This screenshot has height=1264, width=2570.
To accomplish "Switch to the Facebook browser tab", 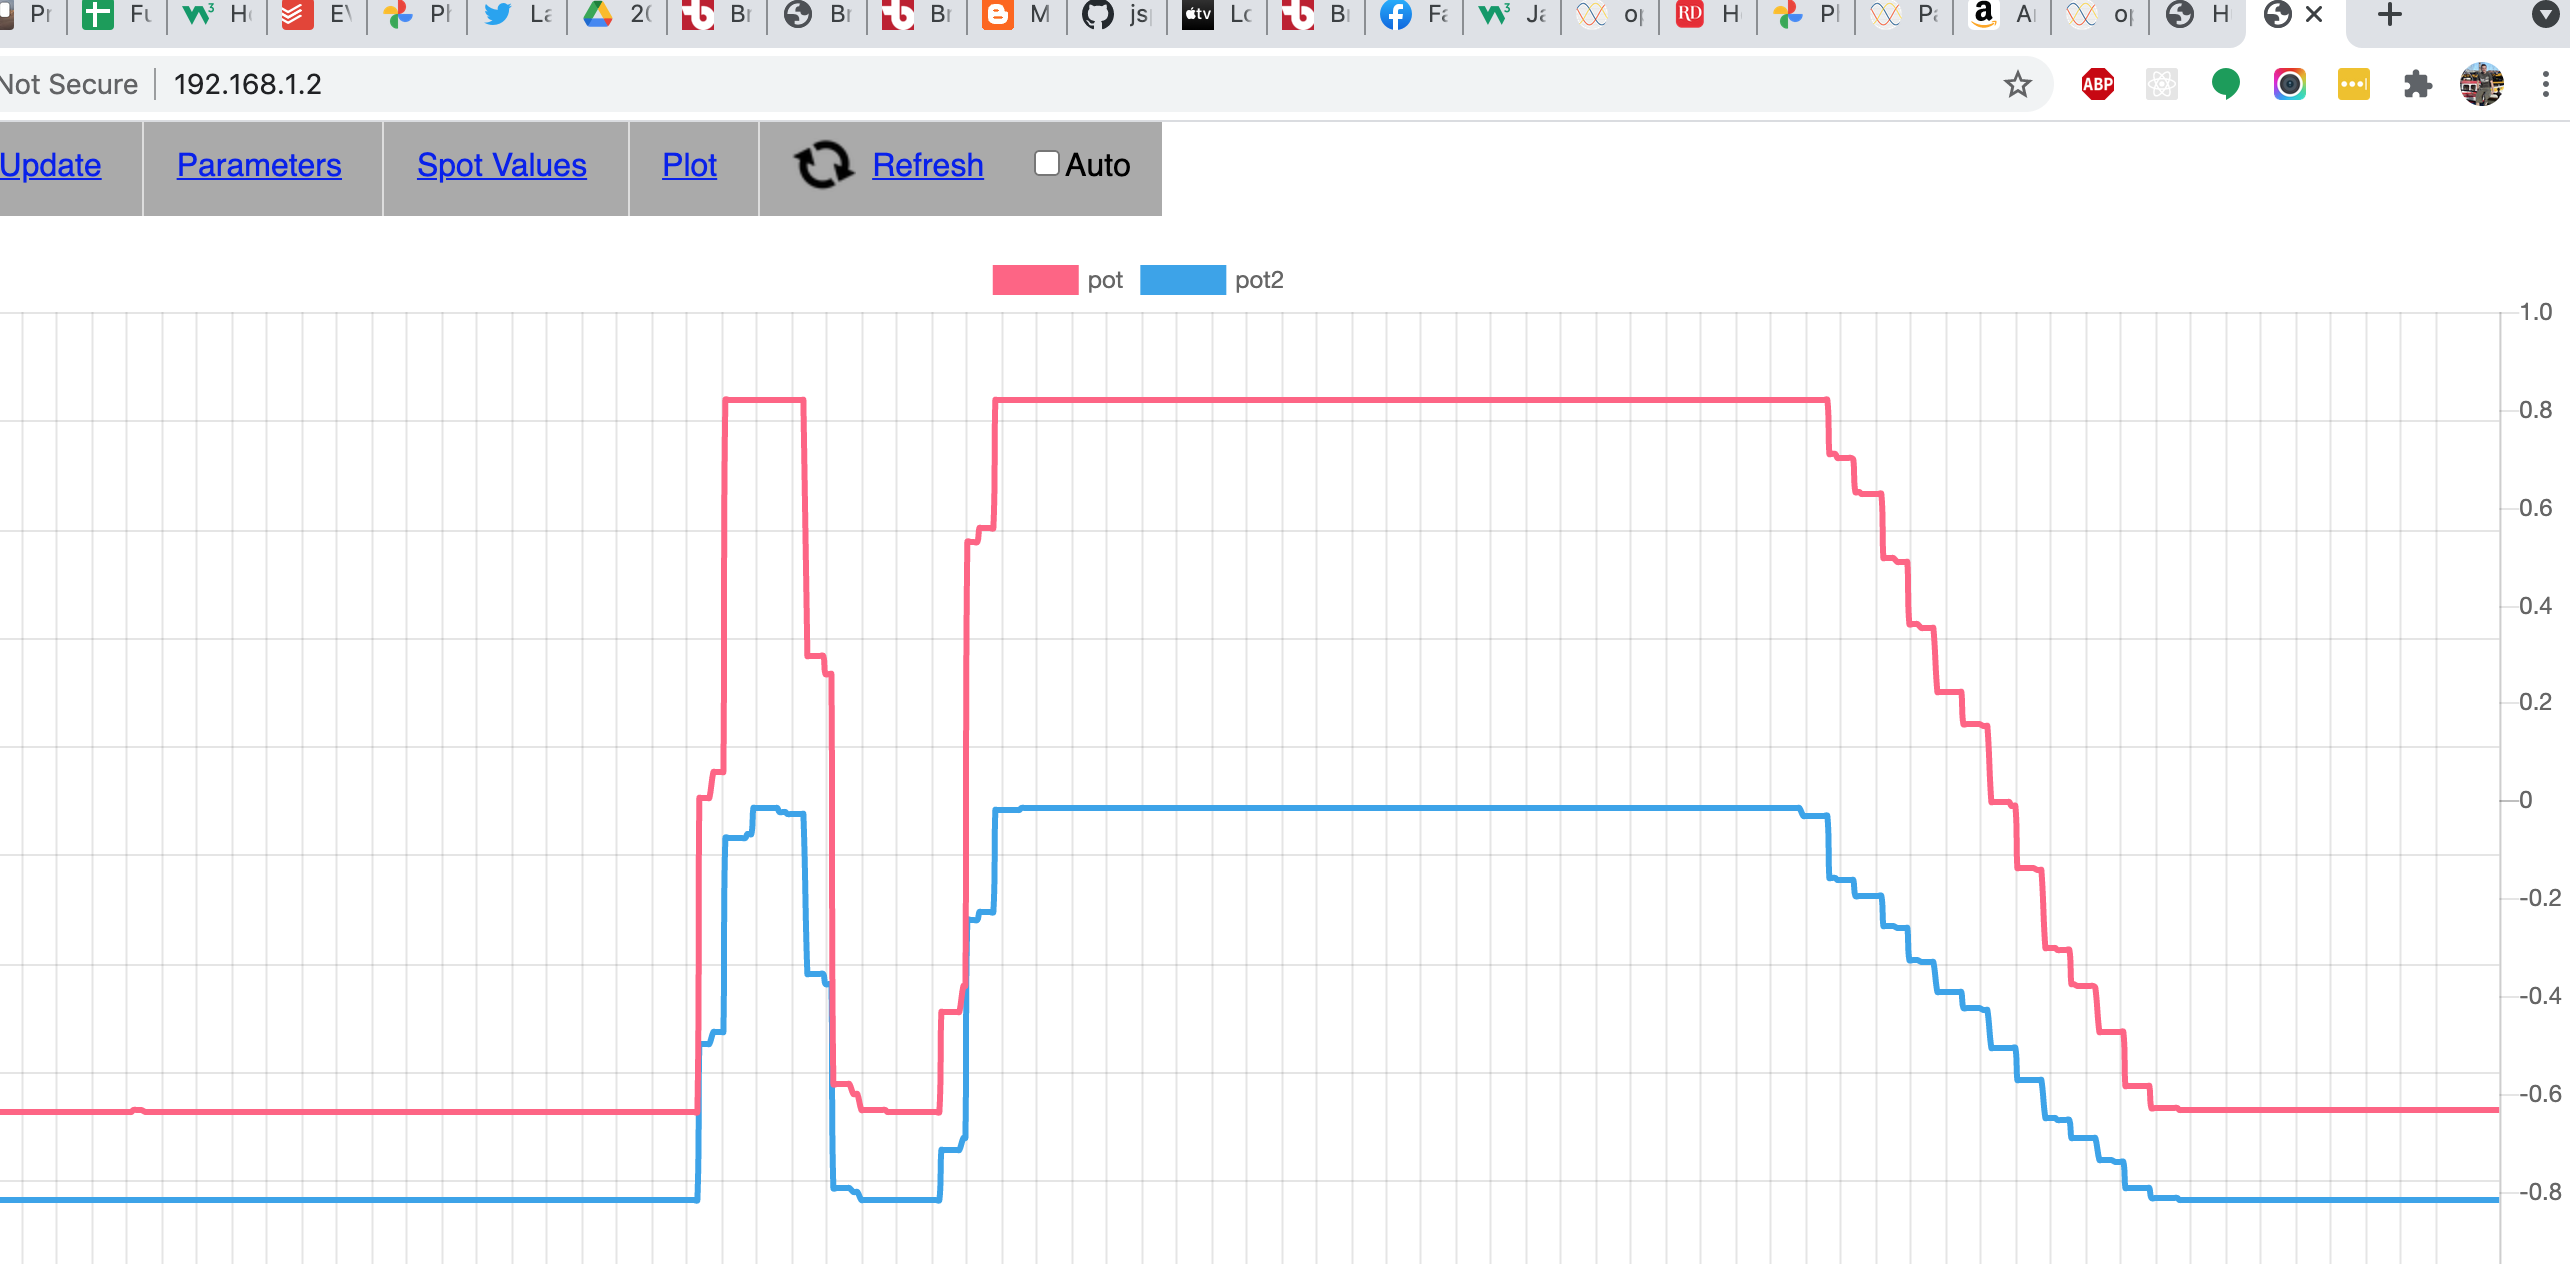I will [x=1412, y=15].
